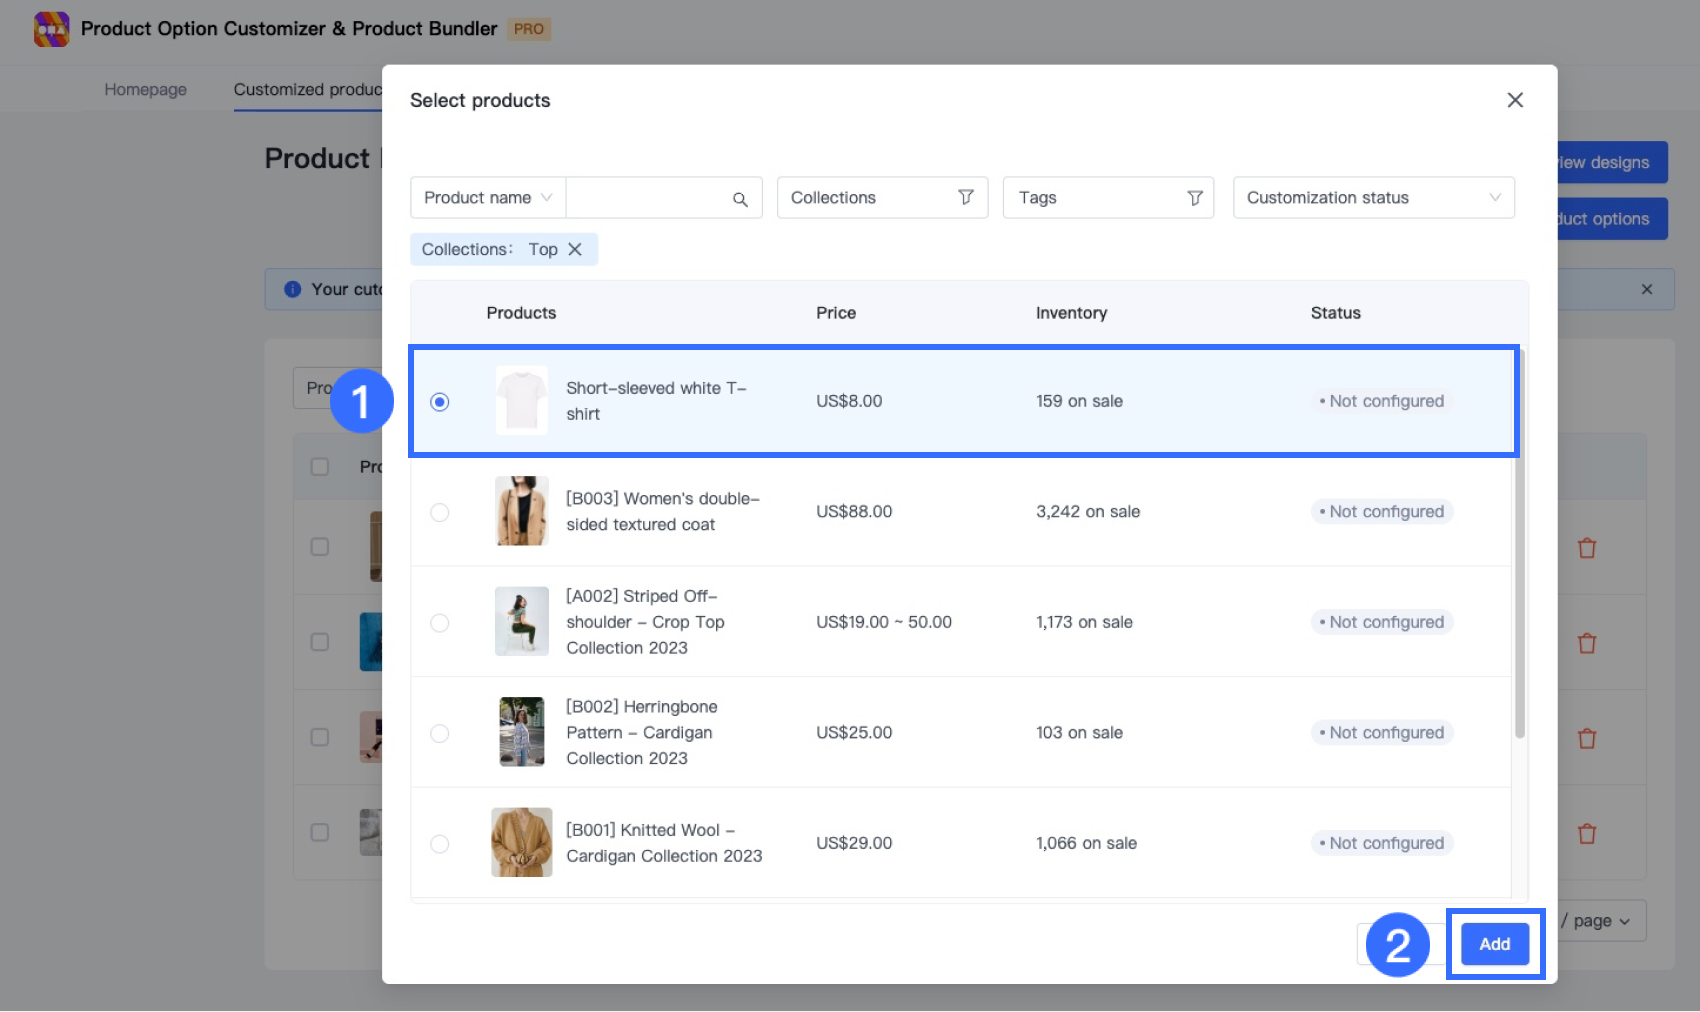Image resolution: width=1700 pixels, height=1012 pixels.
Task: Click the Collections filter funnel icon
Action: pyautogui.click(x=965, y=198)
